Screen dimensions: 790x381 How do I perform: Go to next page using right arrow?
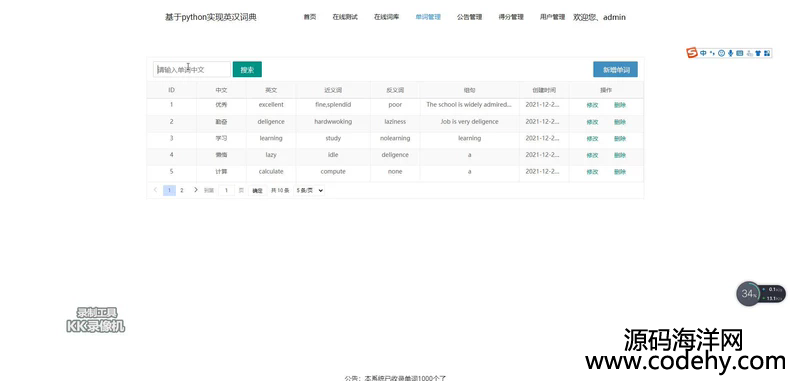(x=195, y=190)
